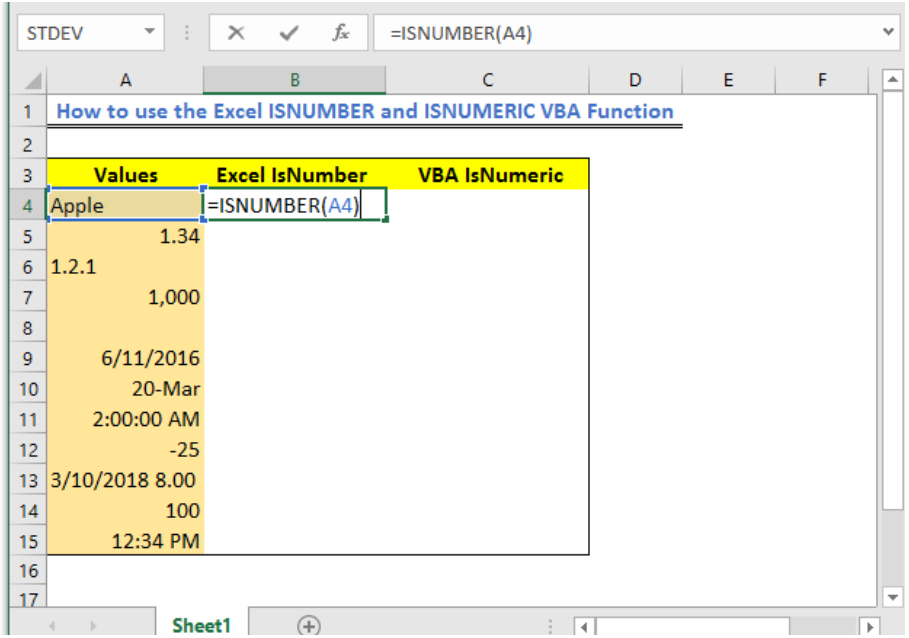Image resolution: width=909 pixels, height=638 pixels.
Task: Select cell A5 containing 1.34
Action: click(125, 236)
